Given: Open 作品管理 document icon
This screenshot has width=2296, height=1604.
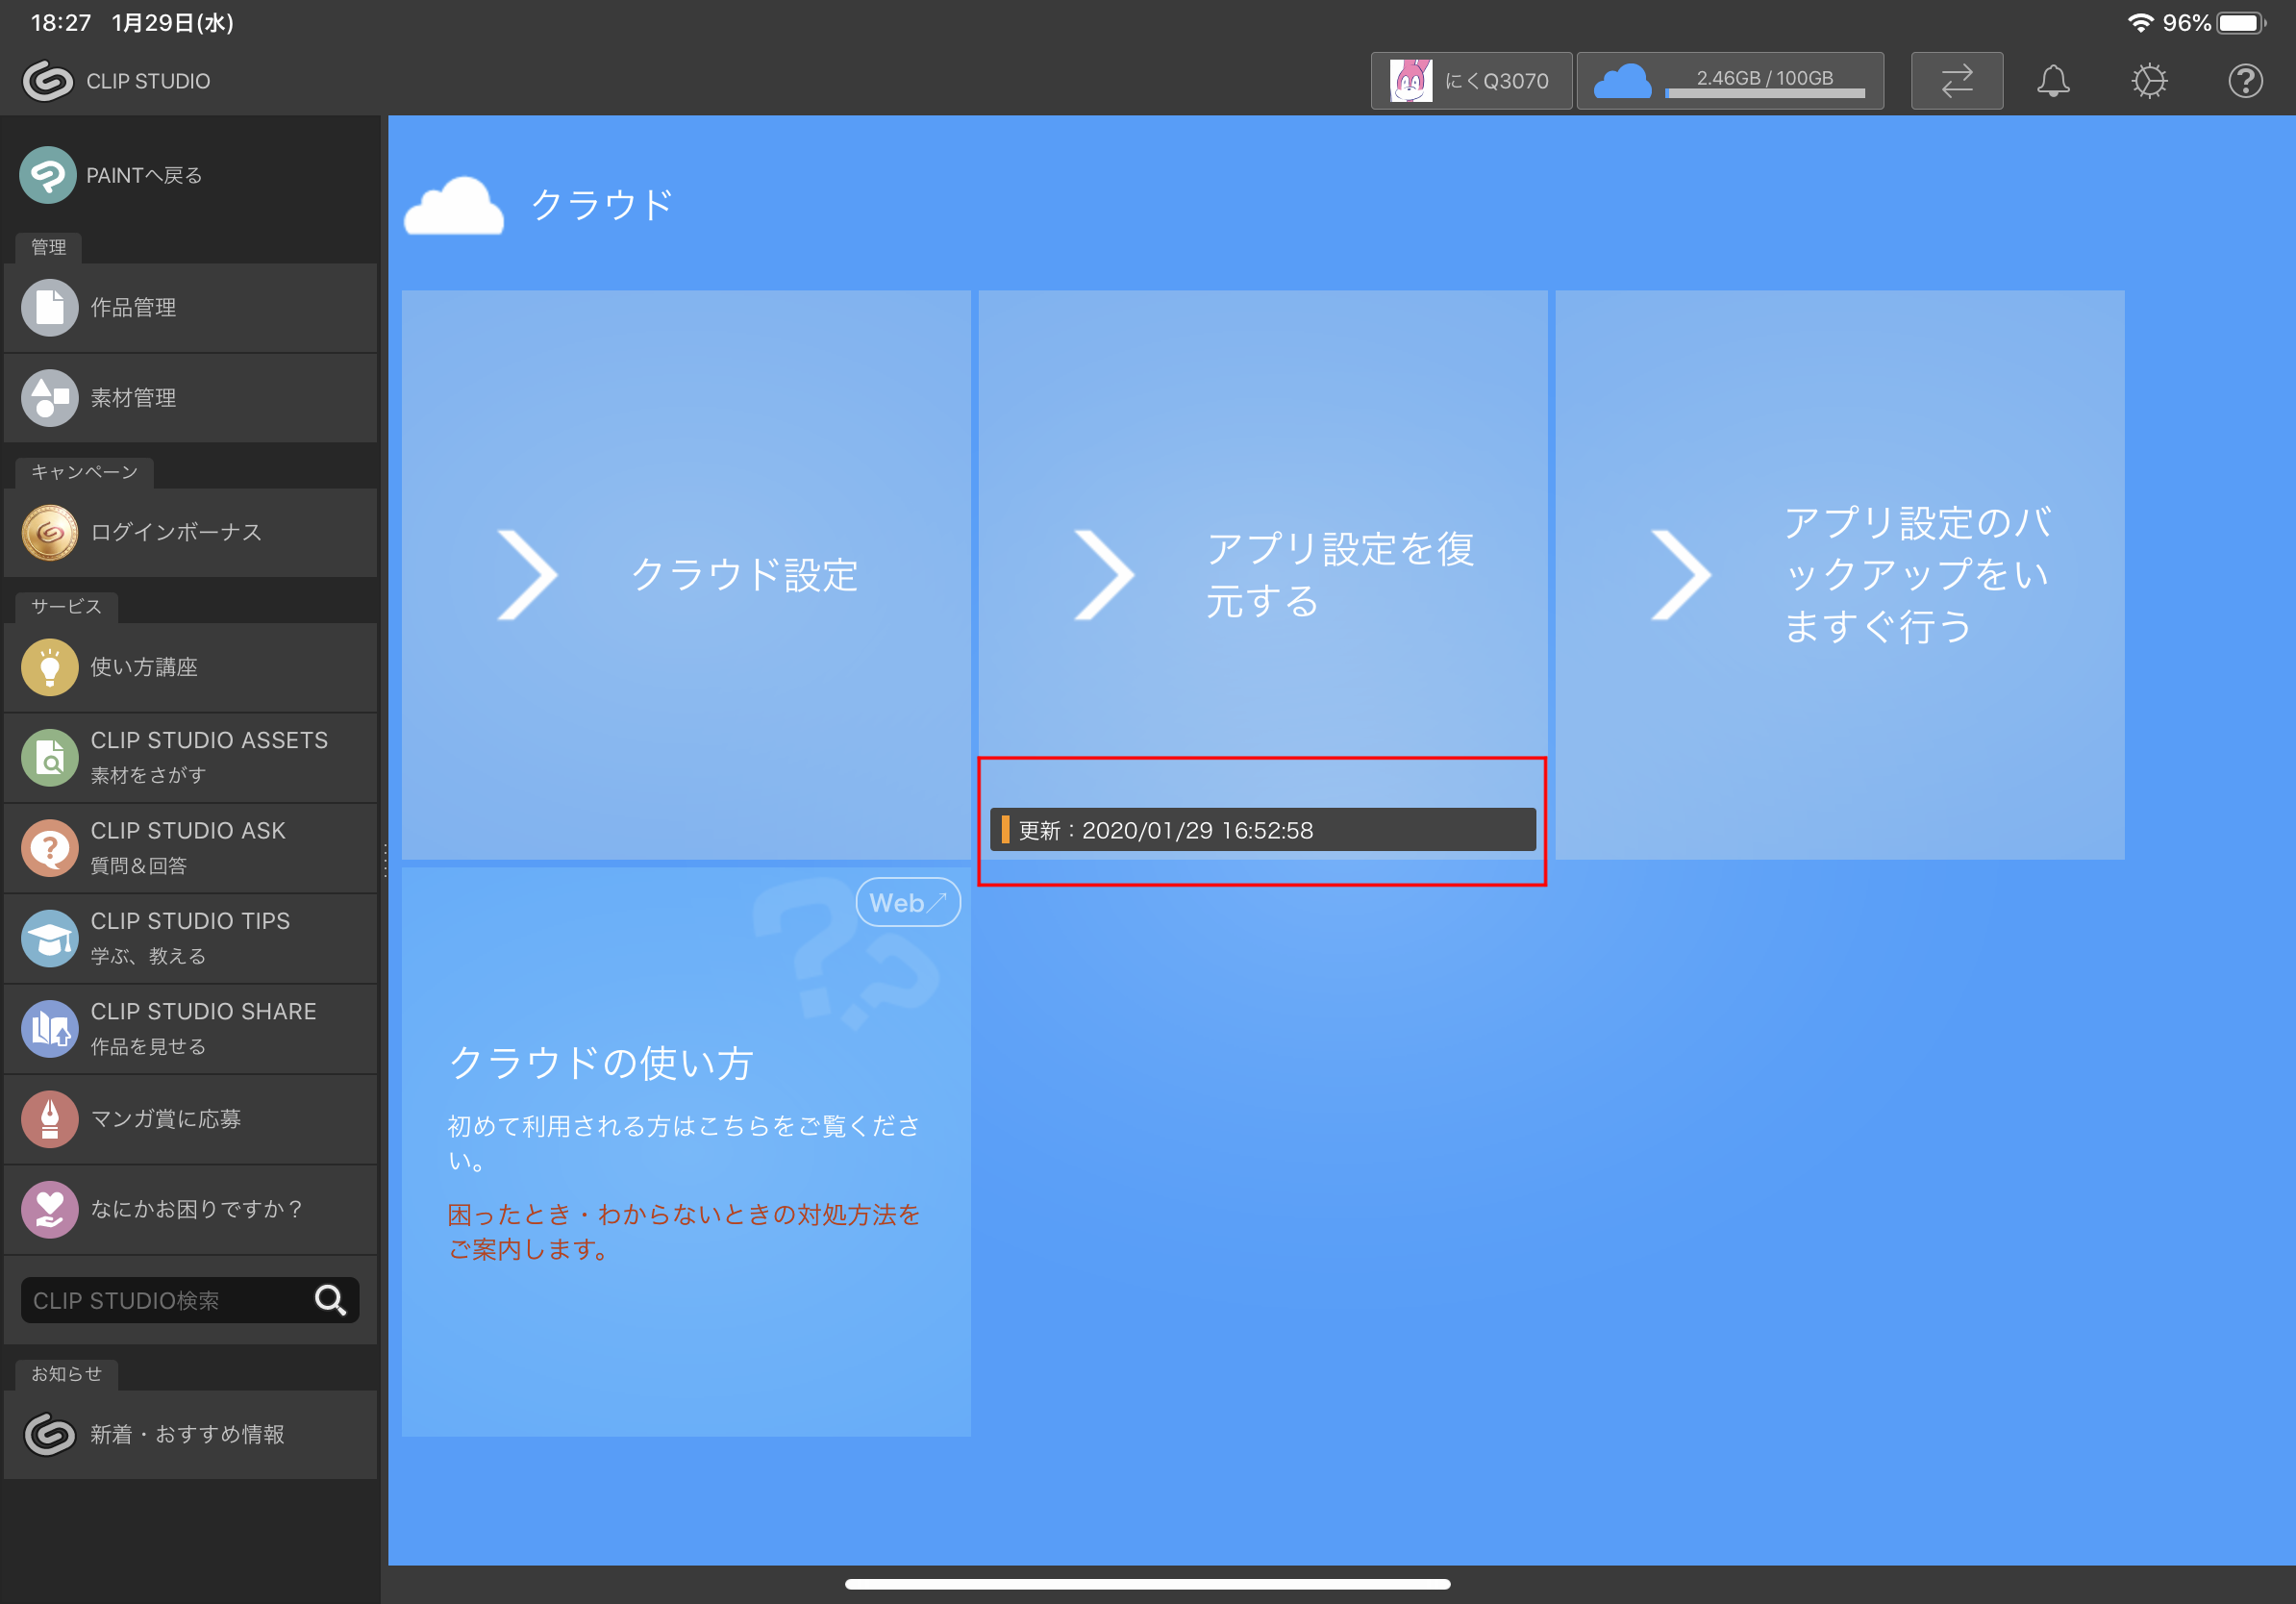Looking at the screenshot, I should 49,307.
